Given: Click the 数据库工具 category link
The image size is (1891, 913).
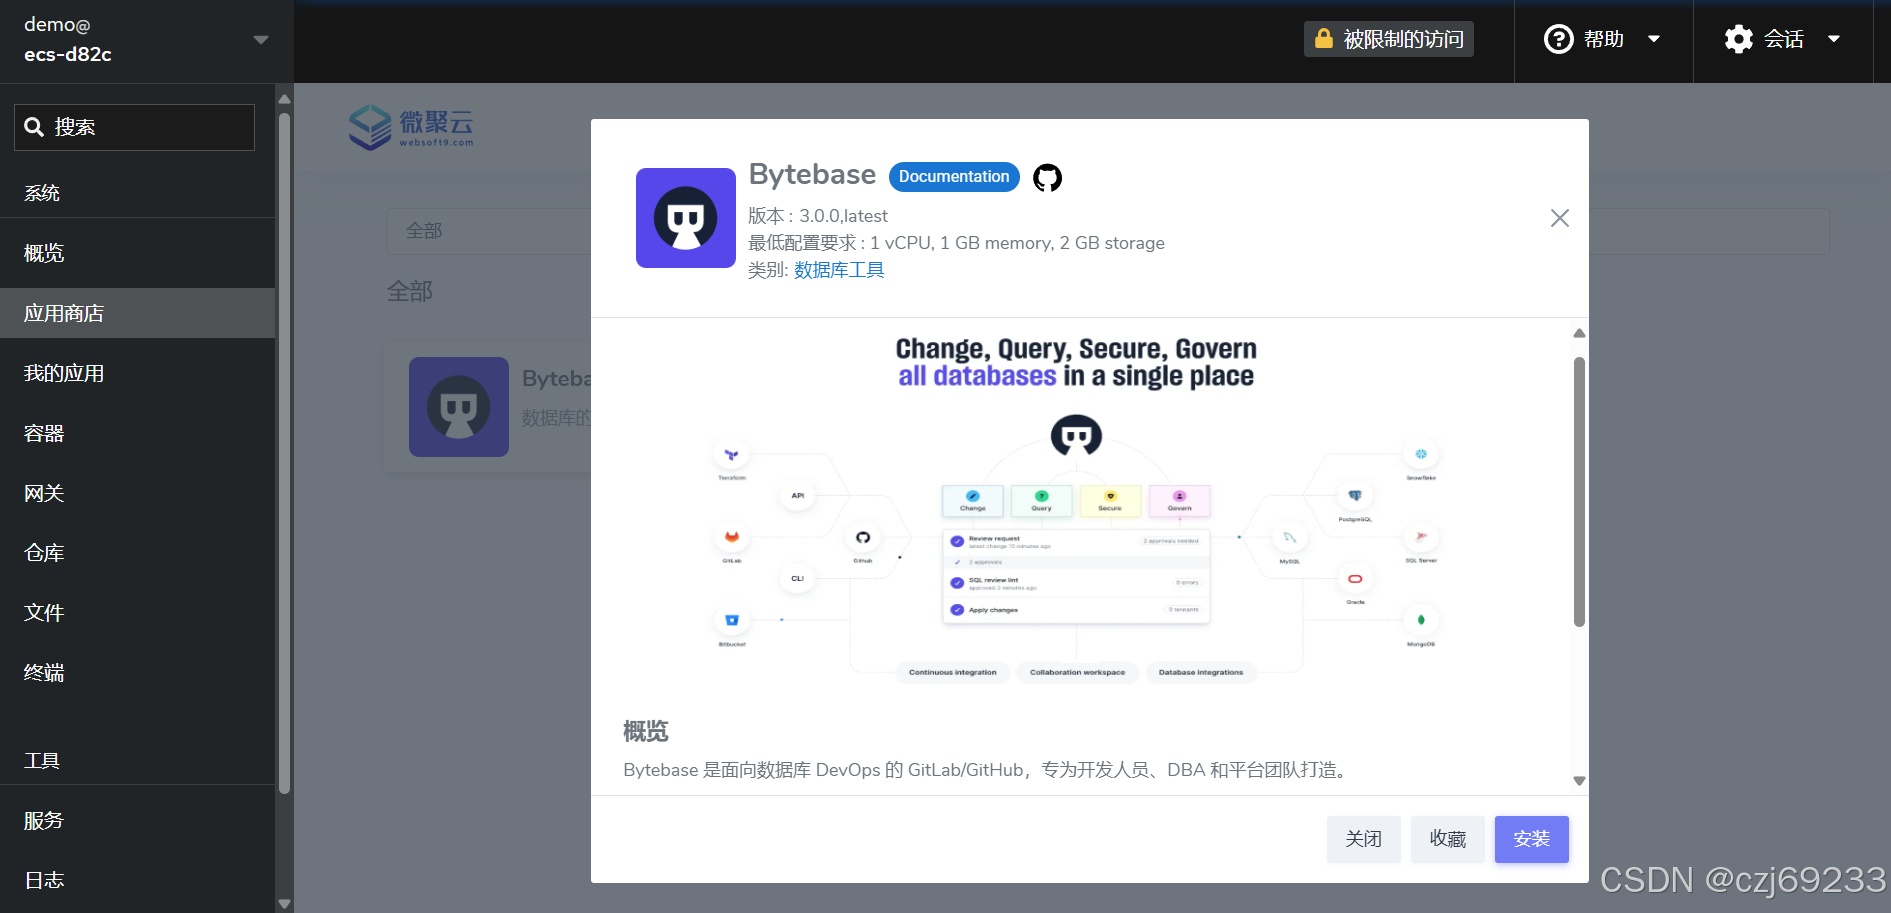Looking at the screenshot, I should click(x=839, y=270).
